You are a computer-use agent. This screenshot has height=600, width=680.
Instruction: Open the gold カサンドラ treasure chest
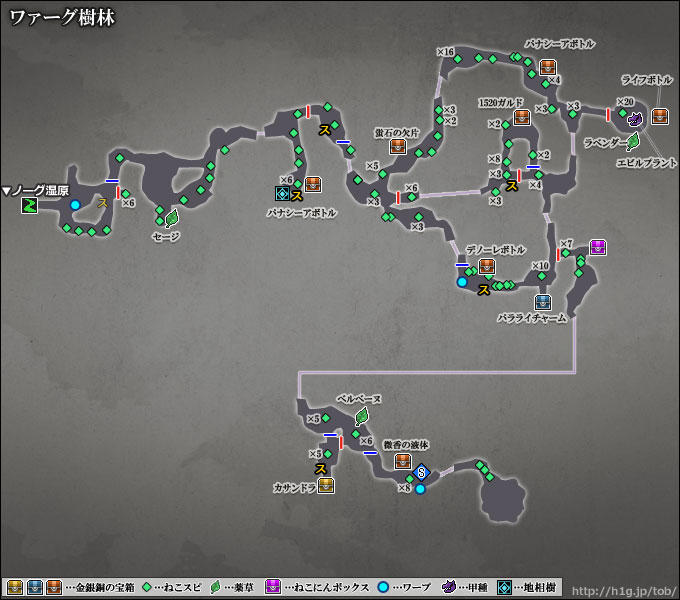[326, 484]
